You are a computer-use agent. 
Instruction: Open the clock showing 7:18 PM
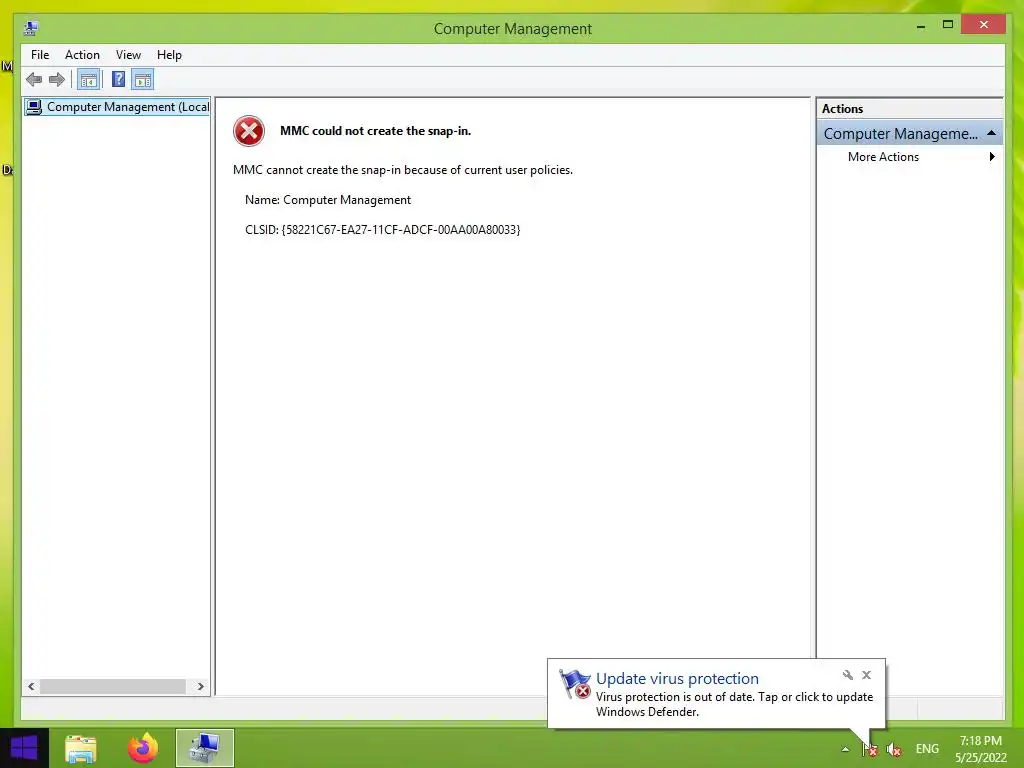980,749
